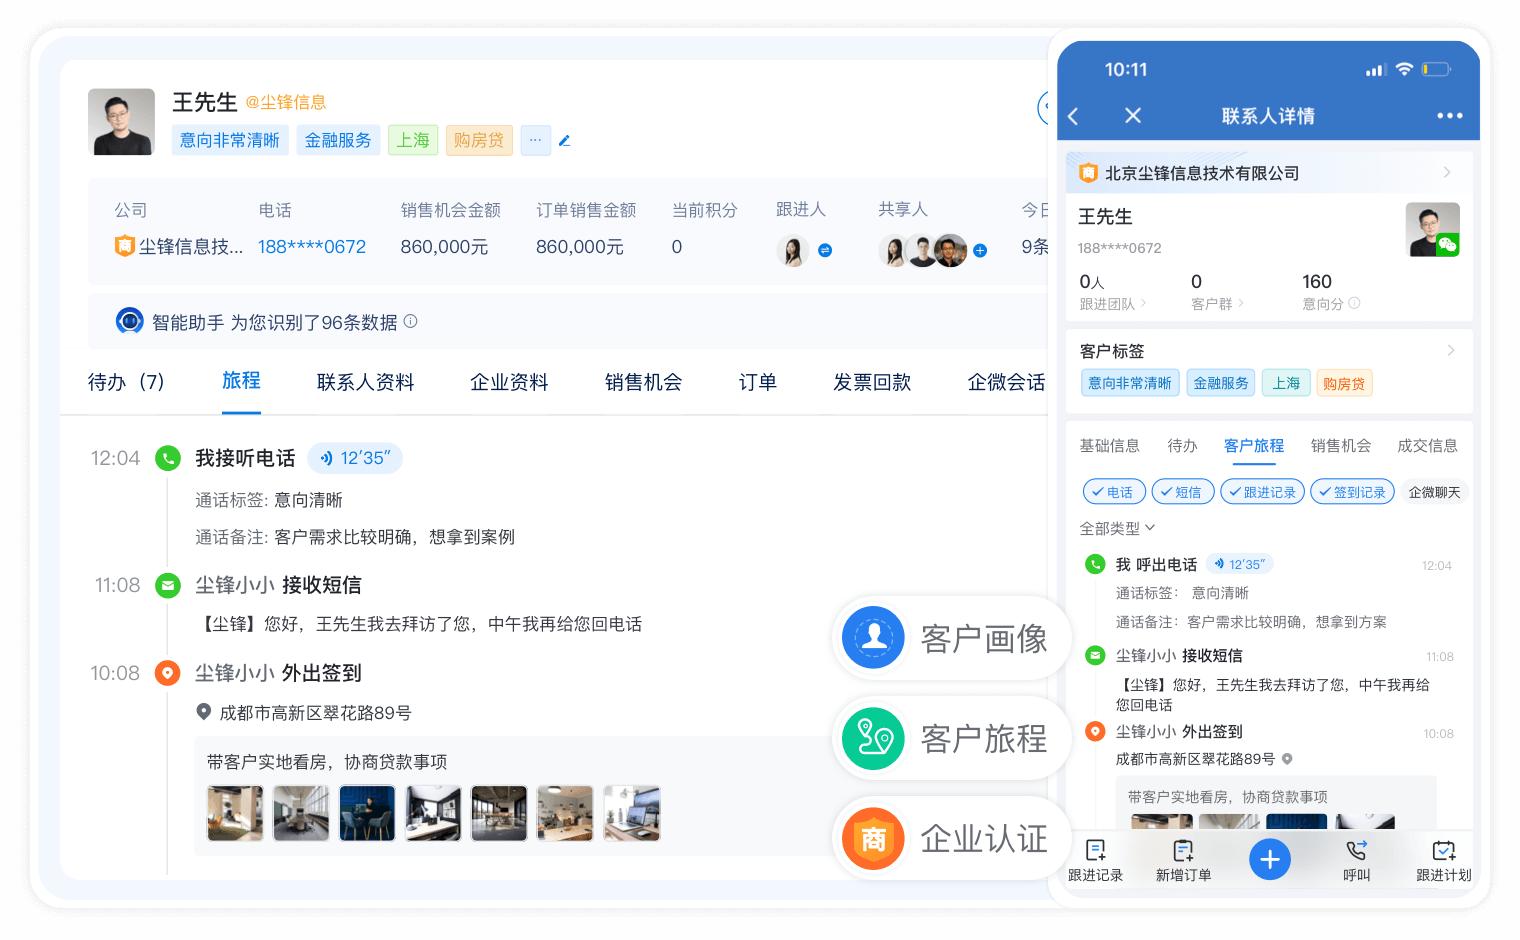
Task: Toggle the 电话 filter chip
Action: click(x=1114, y=492)
